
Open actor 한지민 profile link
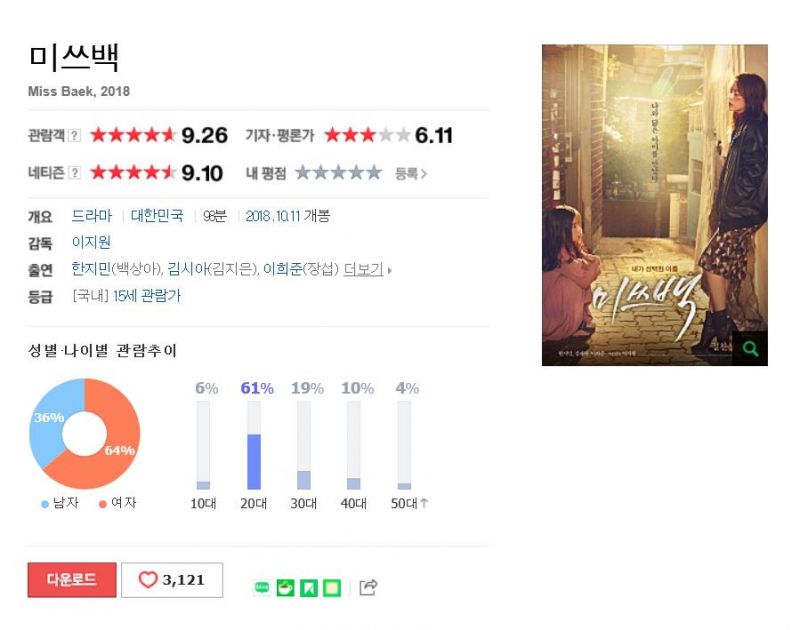click(x=91, y=269)
